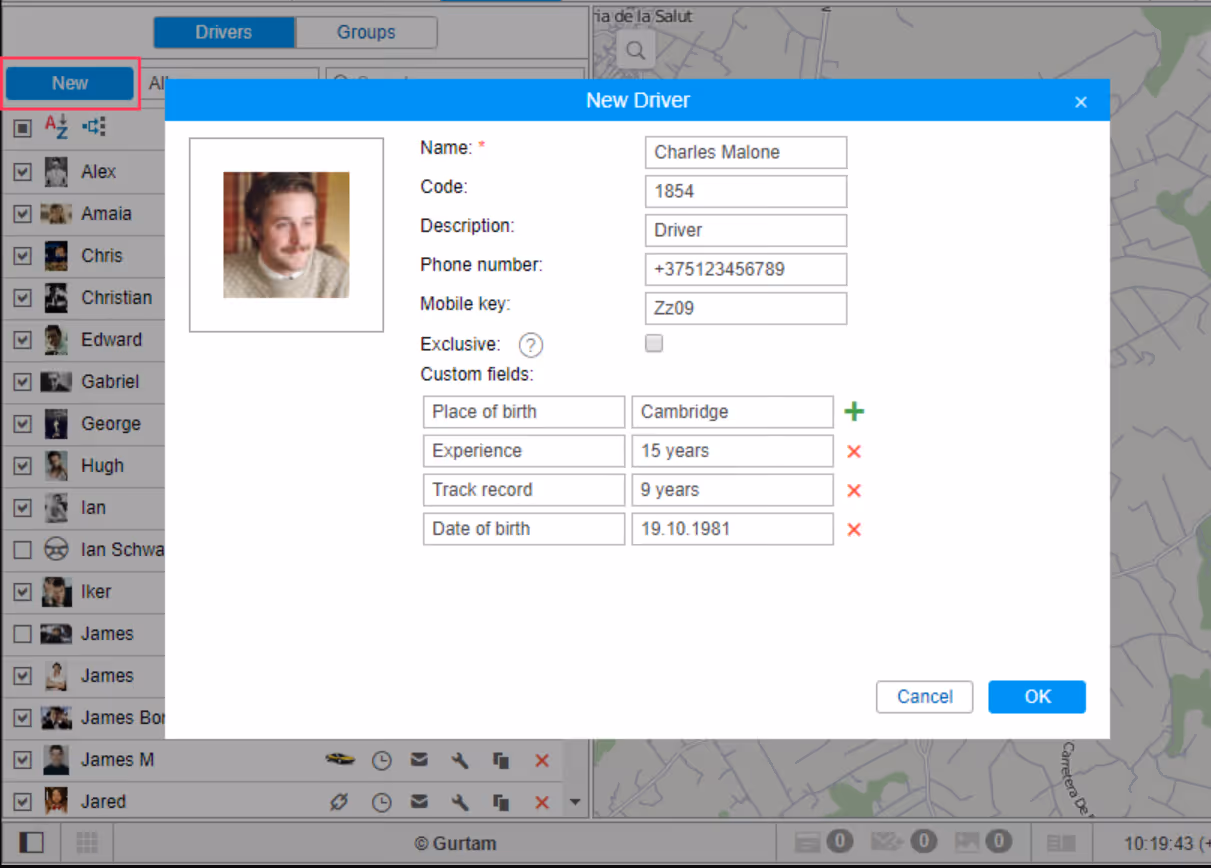The image size is (1211, 868).
Task: Toggle the Exclusive checkbox
Action: pos(654,344)
